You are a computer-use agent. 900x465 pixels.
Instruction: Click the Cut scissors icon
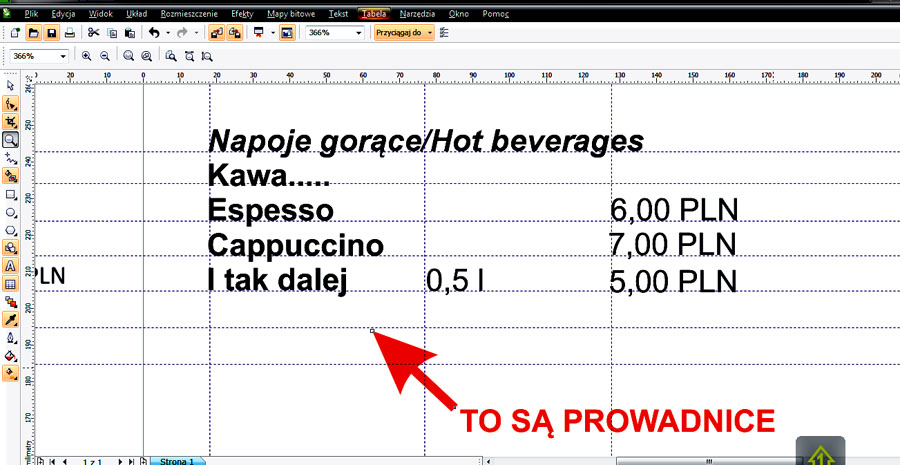[x=94, y=33]
